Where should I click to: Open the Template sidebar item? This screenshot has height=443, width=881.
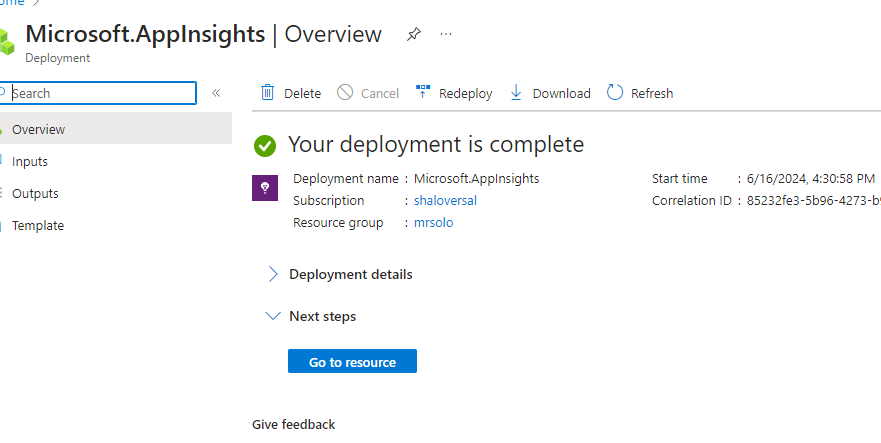[x=38, y=225]
